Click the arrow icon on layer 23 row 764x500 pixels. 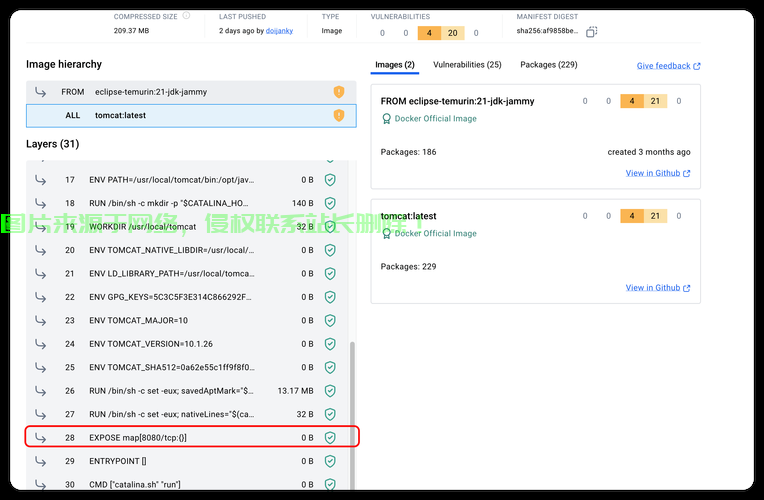coord(40,320)
